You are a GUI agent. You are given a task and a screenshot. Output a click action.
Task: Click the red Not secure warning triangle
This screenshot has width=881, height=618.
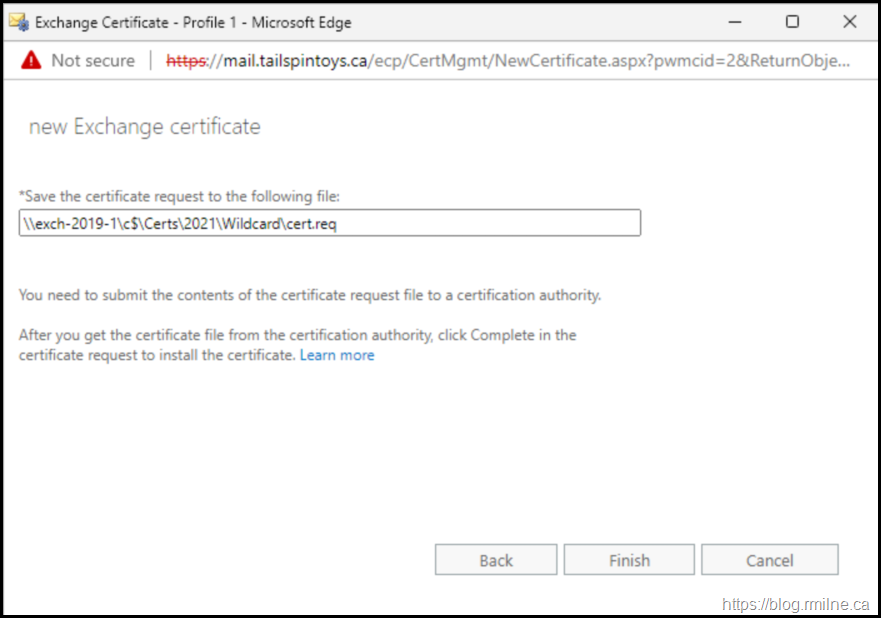tap(30, 61)
